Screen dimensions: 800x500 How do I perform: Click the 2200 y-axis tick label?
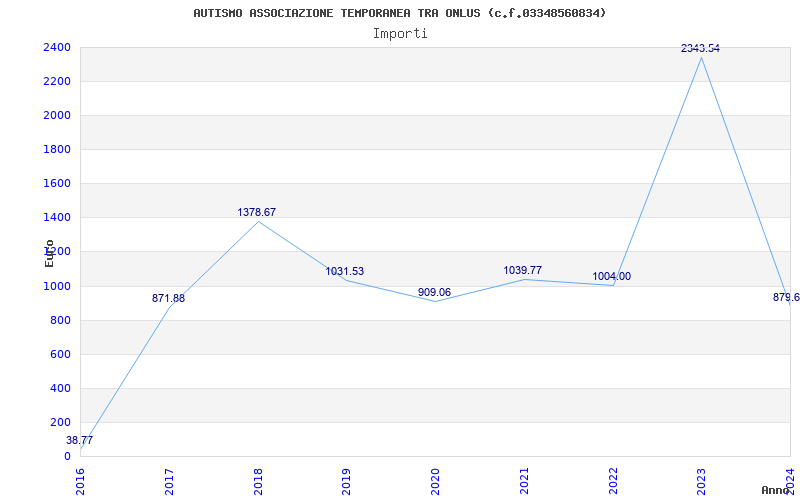click(57, 82)
